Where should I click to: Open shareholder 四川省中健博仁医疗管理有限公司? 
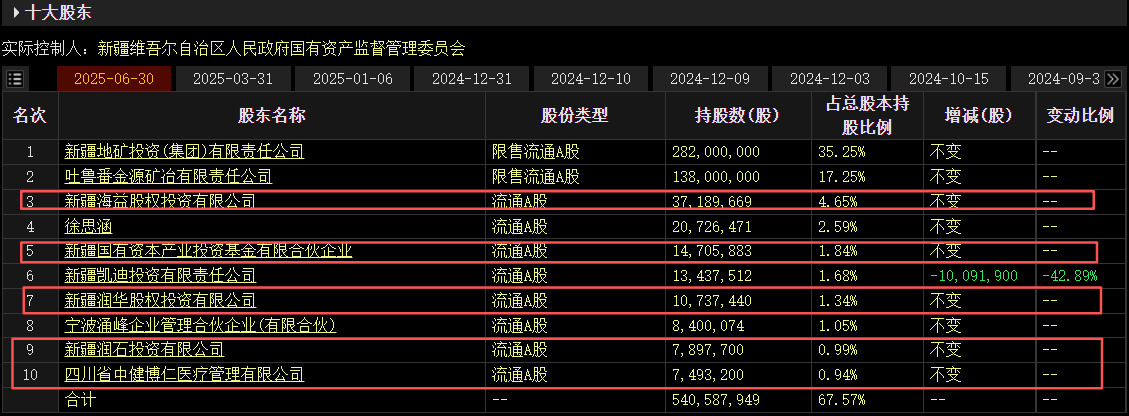[x=184, y=374]
